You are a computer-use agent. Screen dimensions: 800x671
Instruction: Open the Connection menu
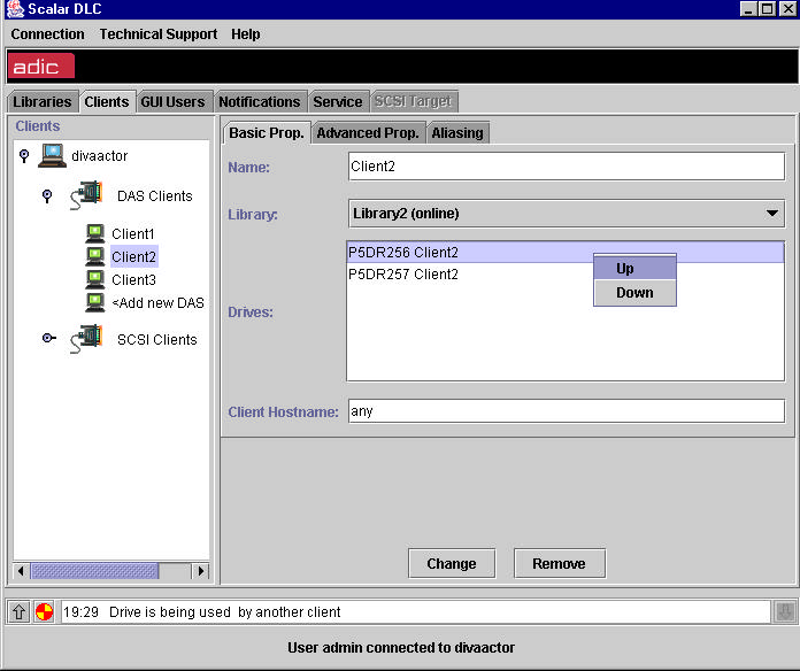[47, 34]
